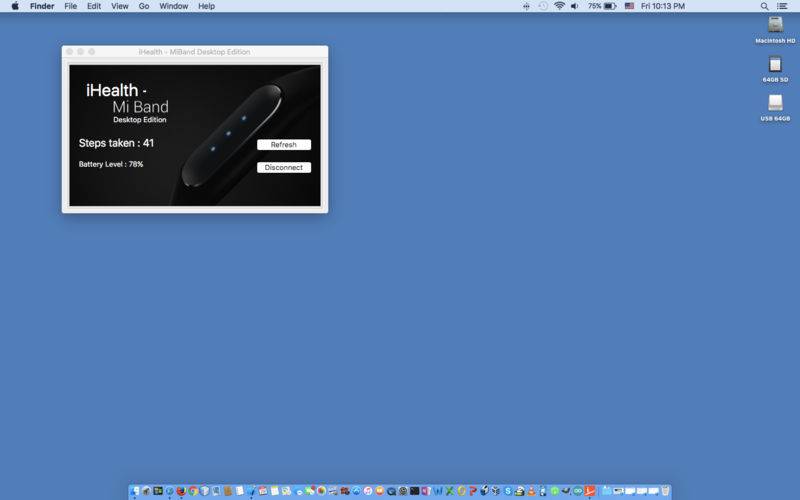Open the Trash in the Dock
This screenshot has width=800, height=500.
tap(665, 491)
